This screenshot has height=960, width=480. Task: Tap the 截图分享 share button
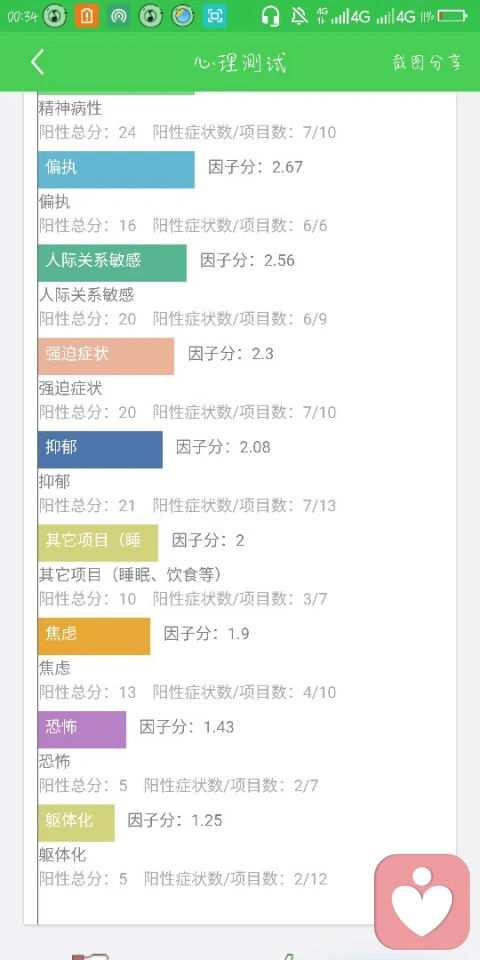(427, 62)
